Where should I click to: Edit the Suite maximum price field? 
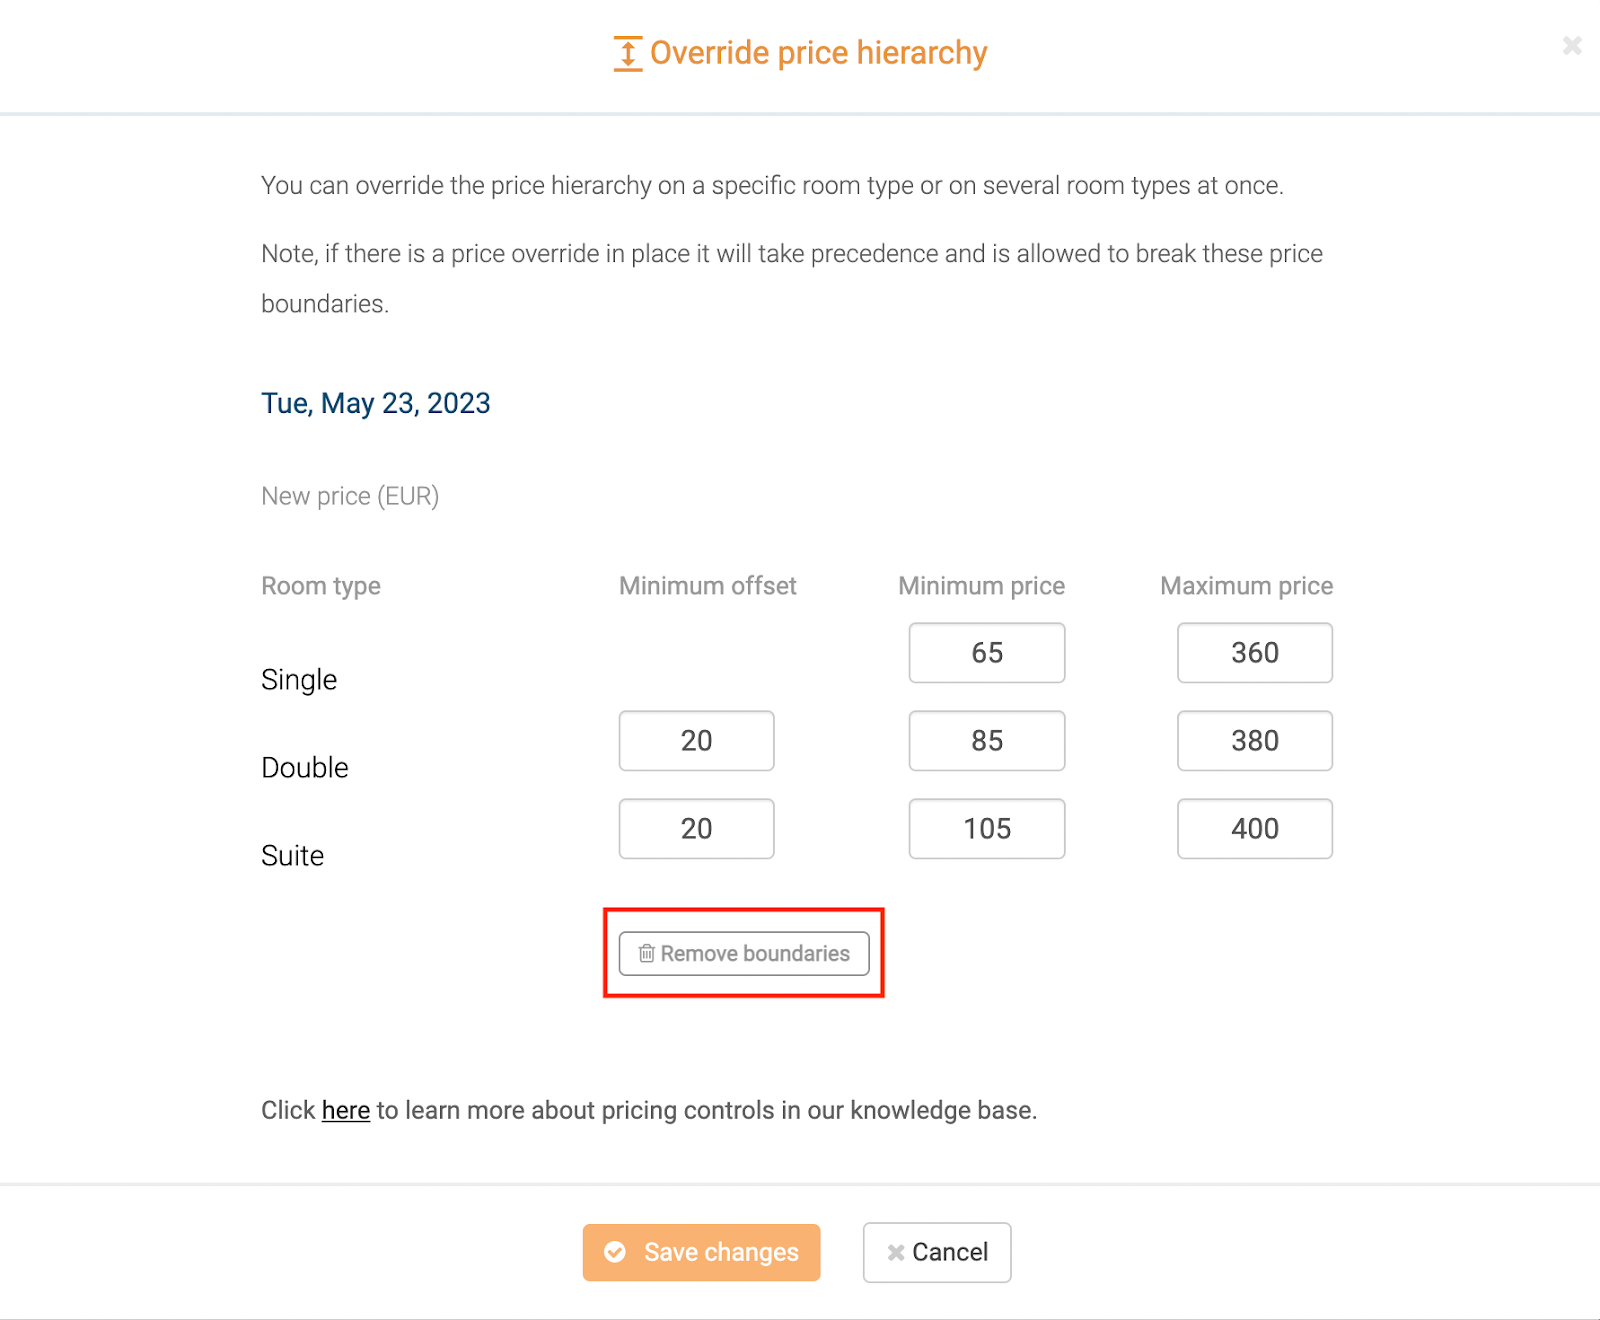tap(1255, 829)
